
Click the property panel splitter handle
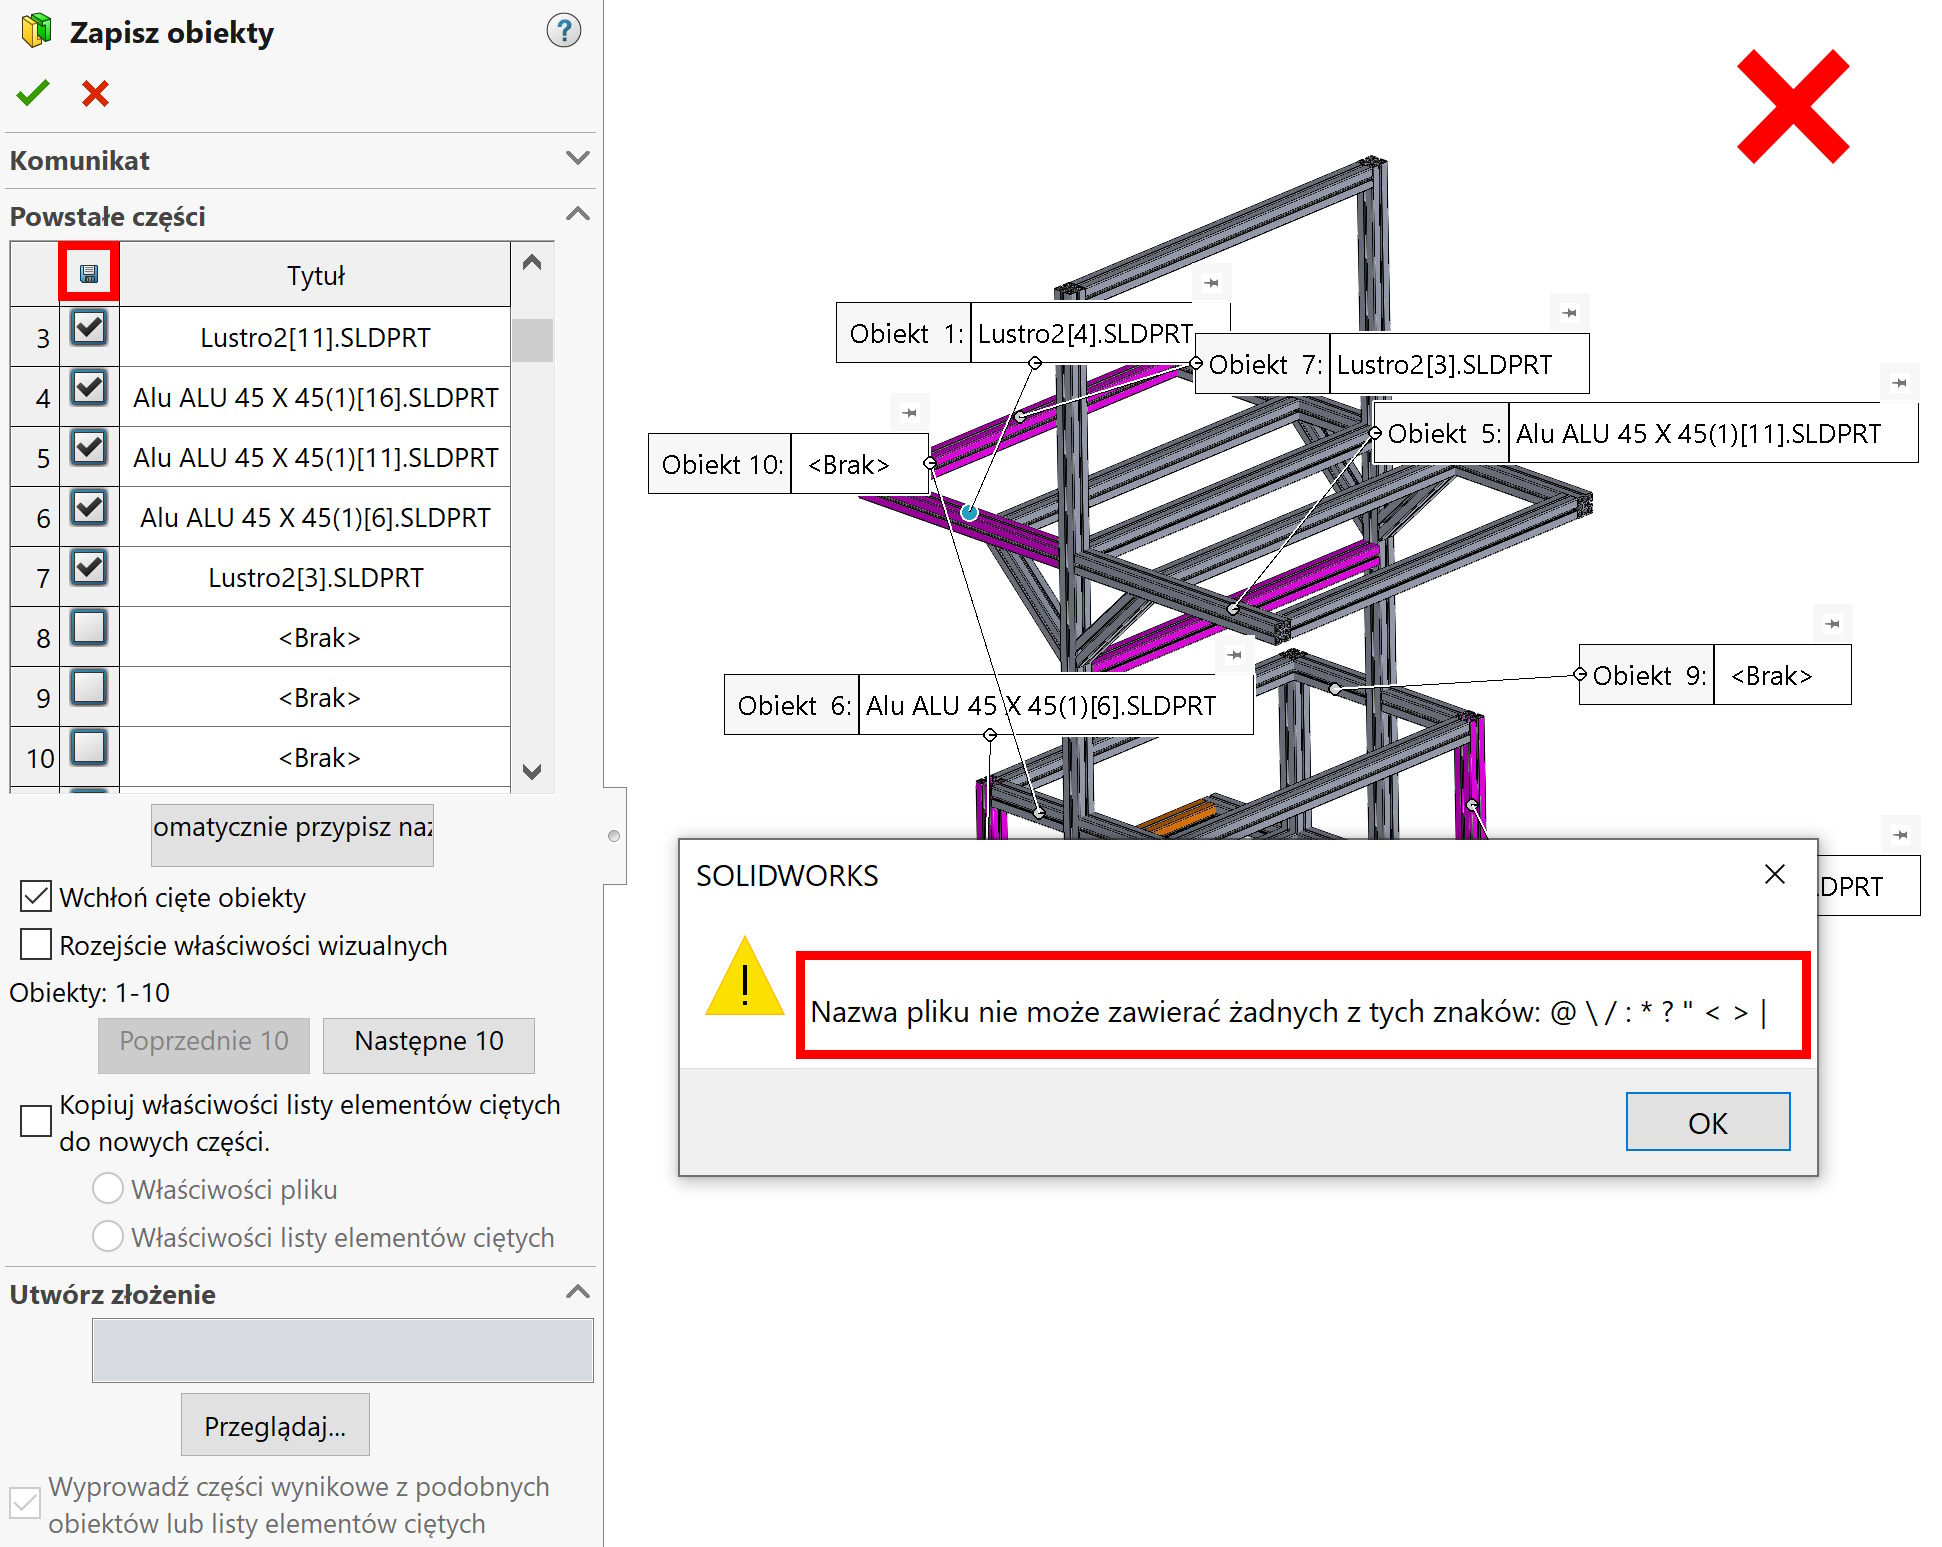click(614, 836)
